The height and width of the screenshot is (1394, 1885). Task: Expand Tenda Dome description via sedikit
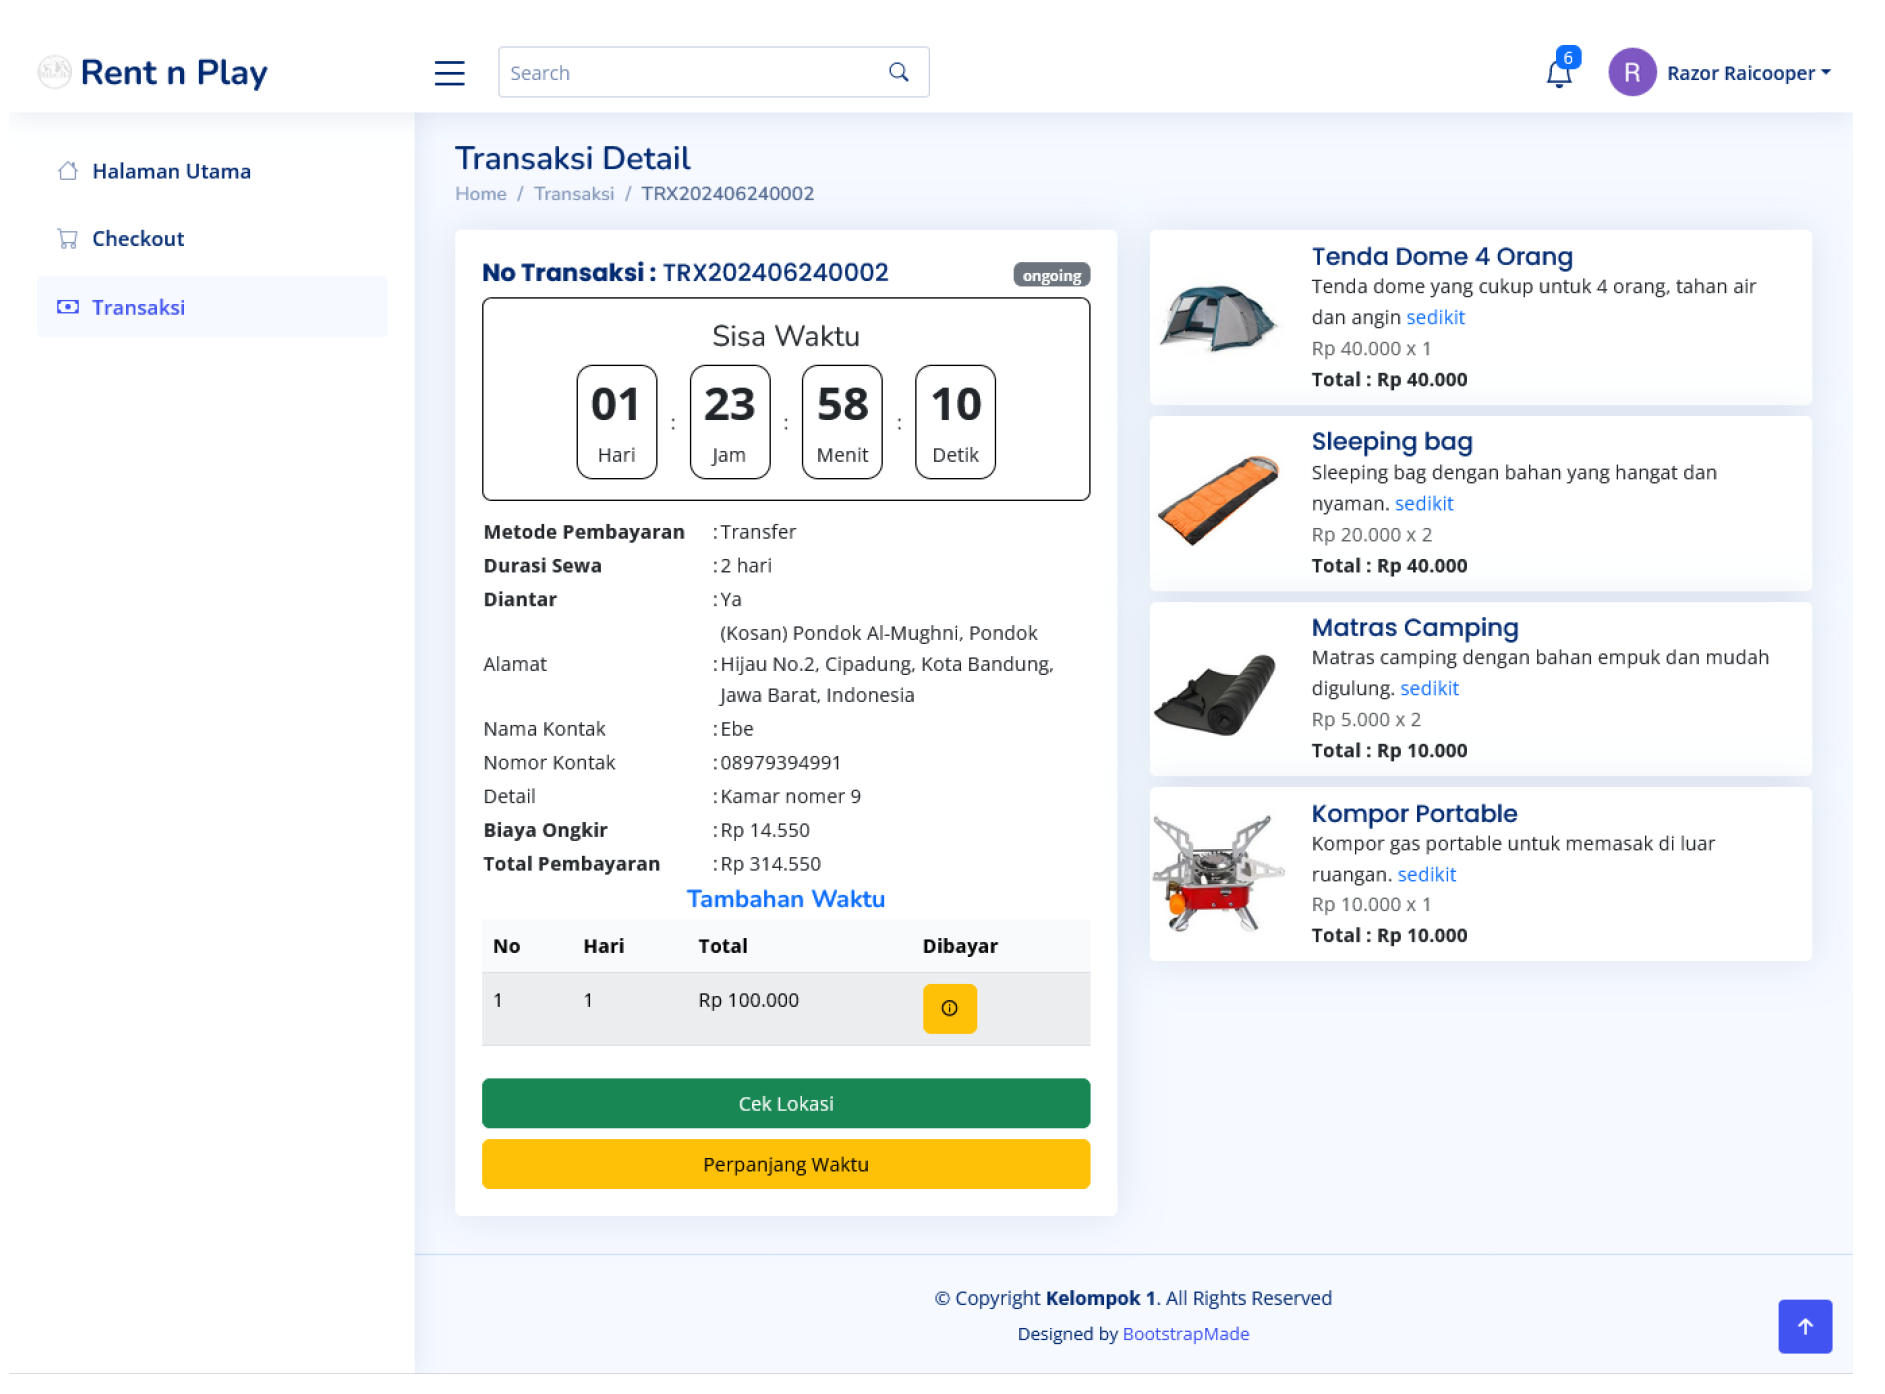(1434, 317)
